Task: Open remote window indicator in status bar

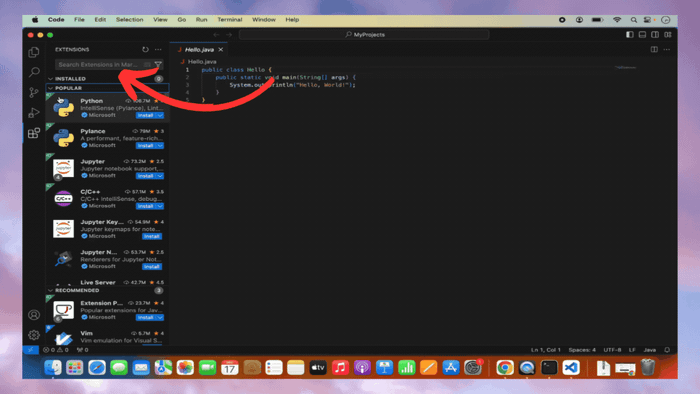Action: coord(30,350)
